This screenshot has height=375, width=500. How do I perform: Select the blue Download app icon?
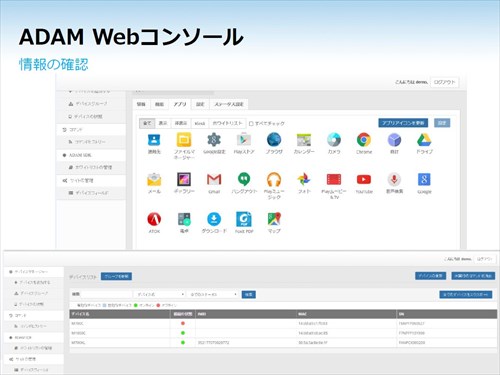click(214, 219)
